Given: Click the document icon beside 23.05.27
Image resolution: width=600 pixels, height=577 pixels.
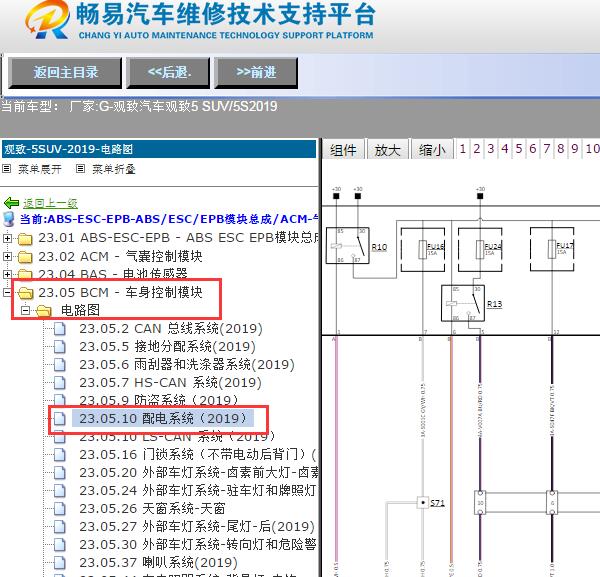Looking at the screenshot, I should tap(60, 526).
